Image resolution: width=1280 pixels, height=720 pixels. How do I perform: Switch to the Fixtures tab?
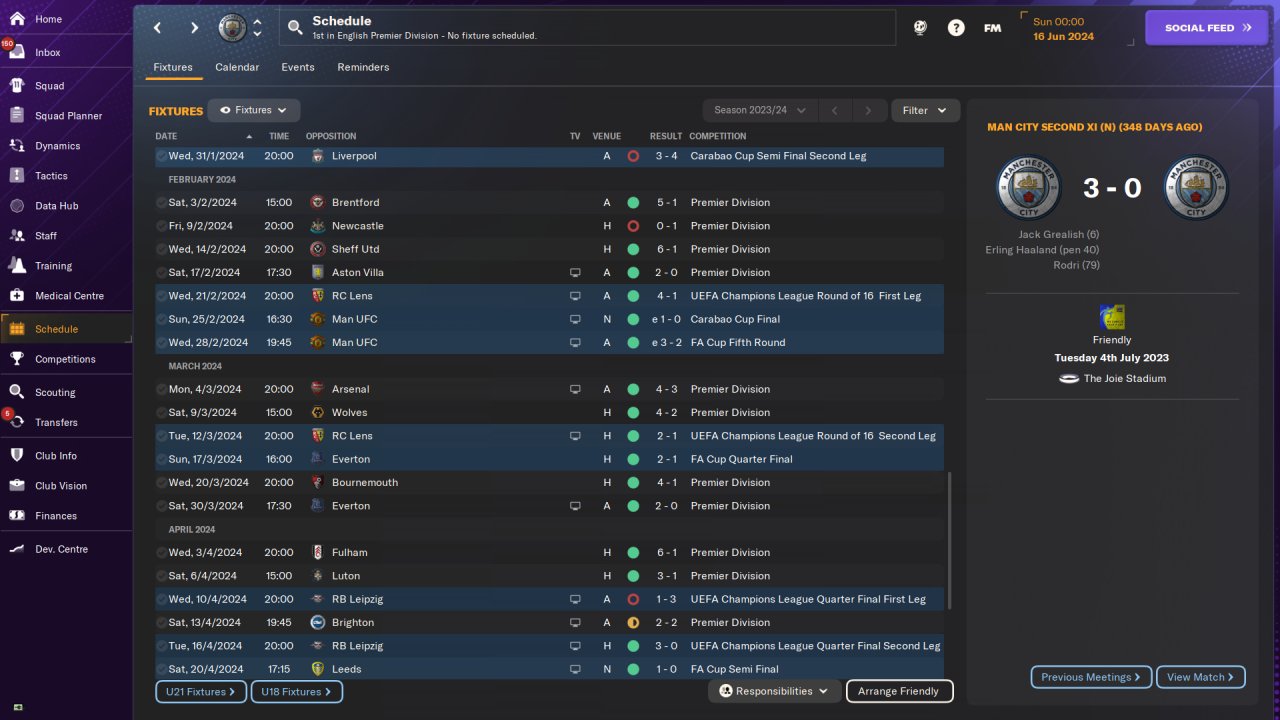(173, 67)
